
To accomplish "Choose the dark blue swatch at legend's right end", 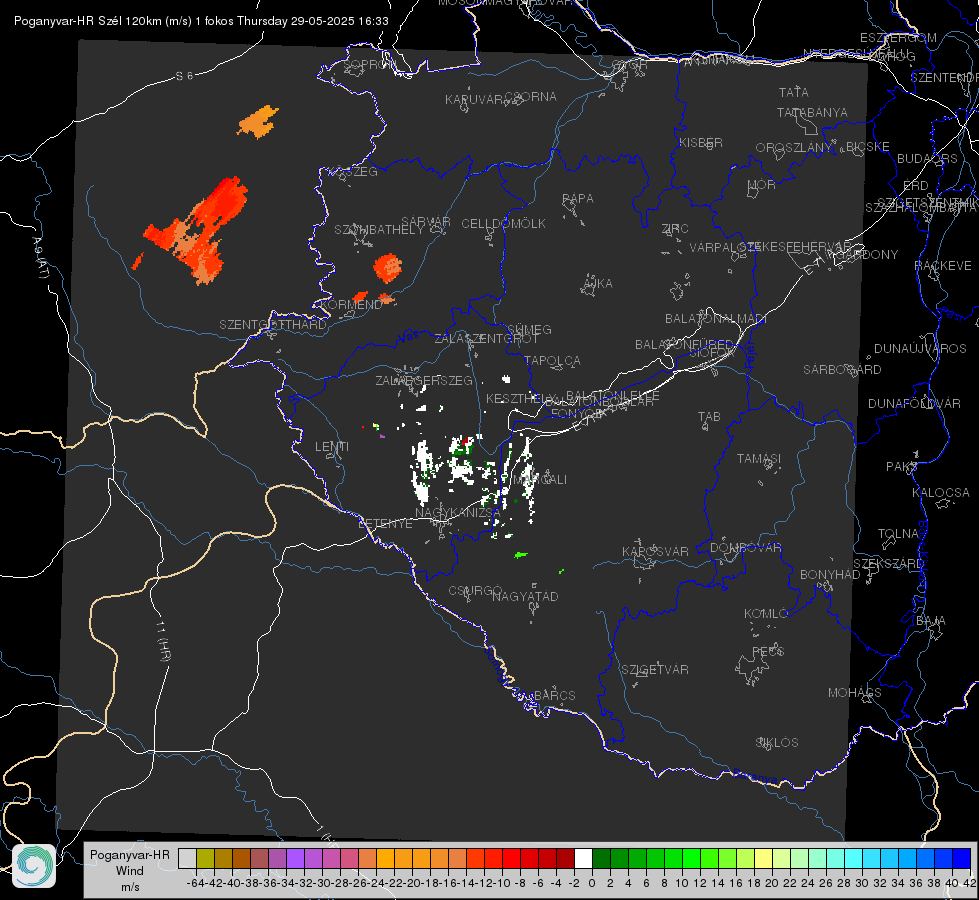I will click(962, 858).
